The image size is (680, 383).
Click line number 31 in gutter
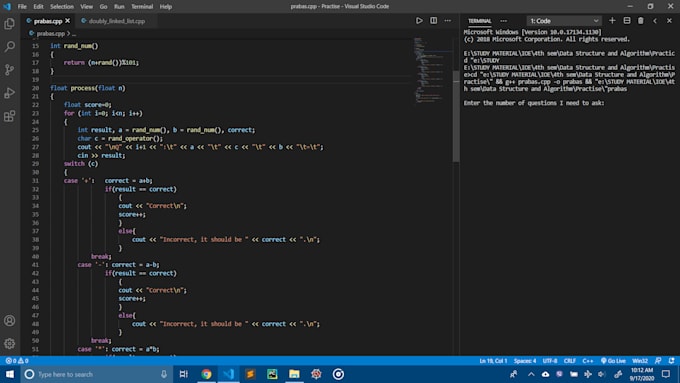(x=35, y=180)
